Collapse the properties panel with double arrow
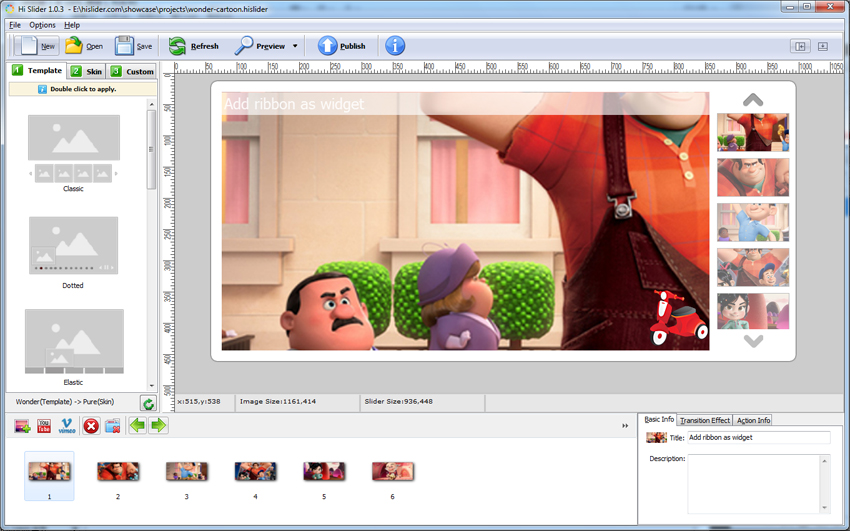 625,426
